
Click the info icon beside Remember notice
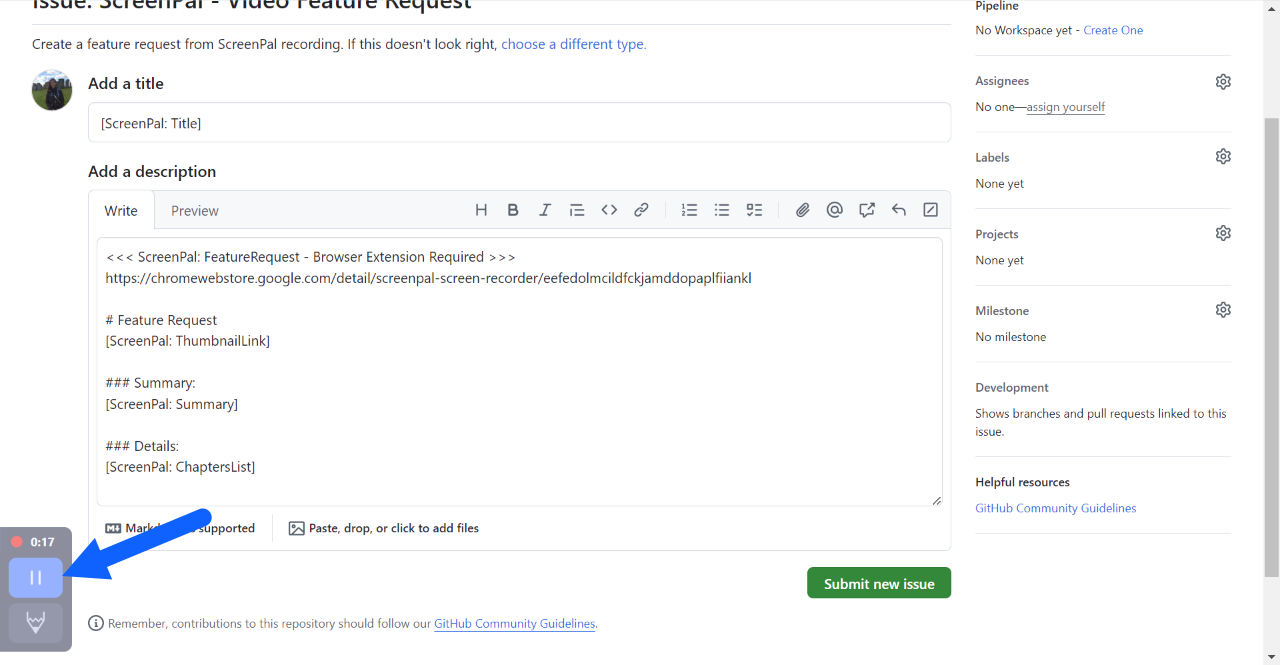click(96, 623)
